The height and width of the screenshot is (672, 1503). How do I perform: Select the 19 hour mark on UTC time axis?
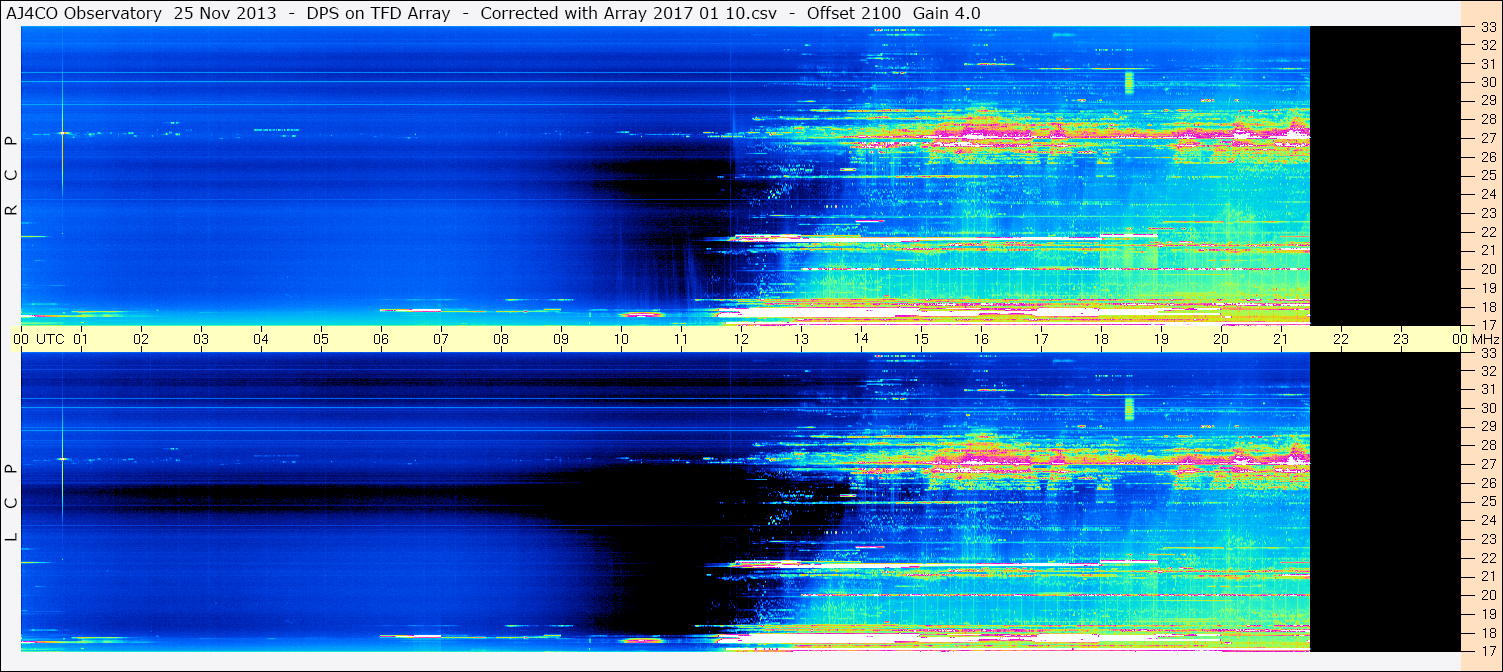pos(1161,339)
